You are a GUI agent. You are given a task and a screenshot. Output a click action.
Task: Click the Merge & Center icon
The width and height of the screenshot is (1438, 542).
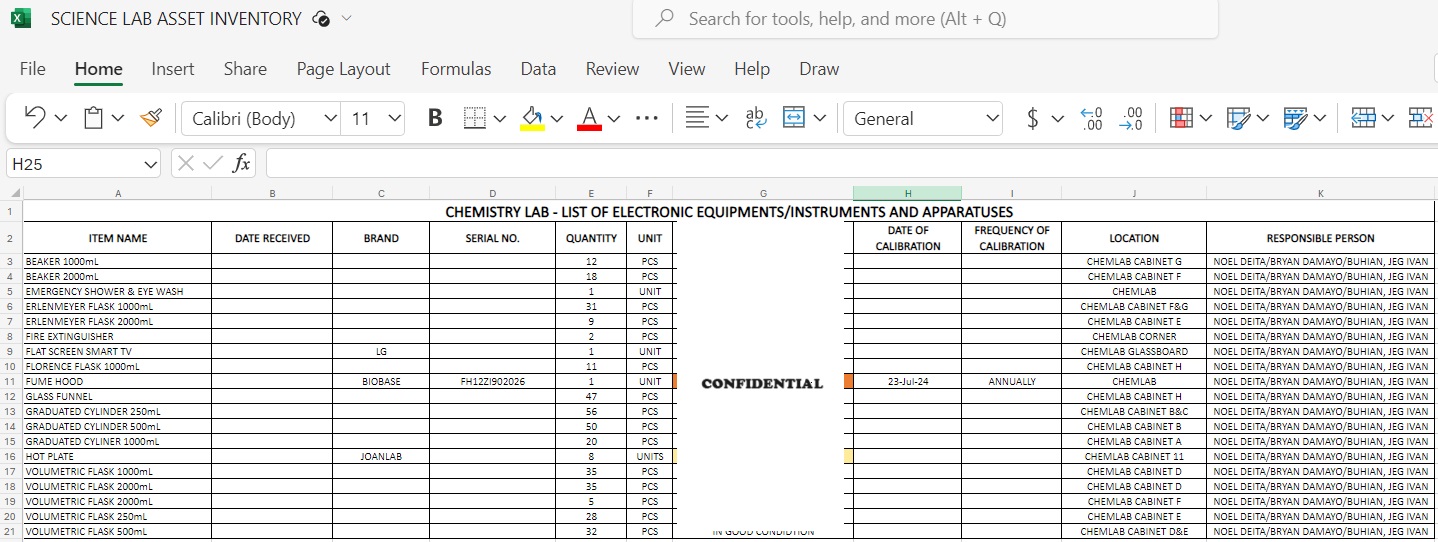point(794,118)
